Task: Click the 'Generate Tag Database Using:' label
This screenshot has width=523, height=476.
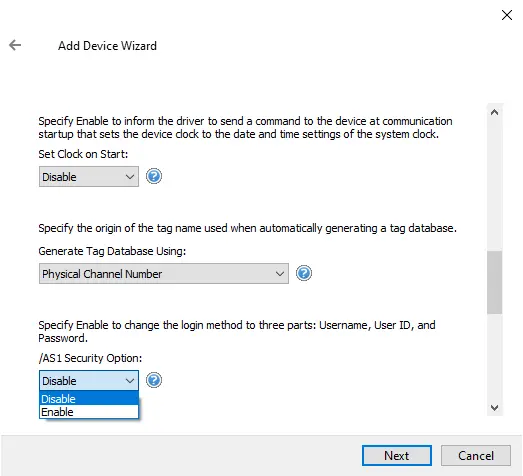Action: [112, 251]
